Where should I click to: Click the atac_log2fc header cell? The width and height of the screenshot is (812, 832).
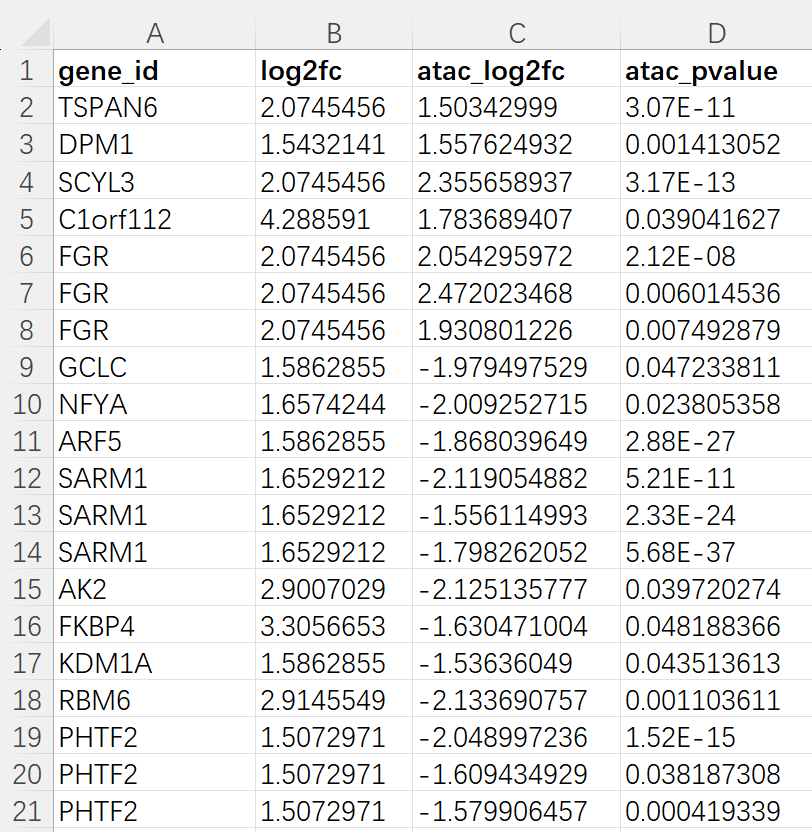[x=516, y=71]
